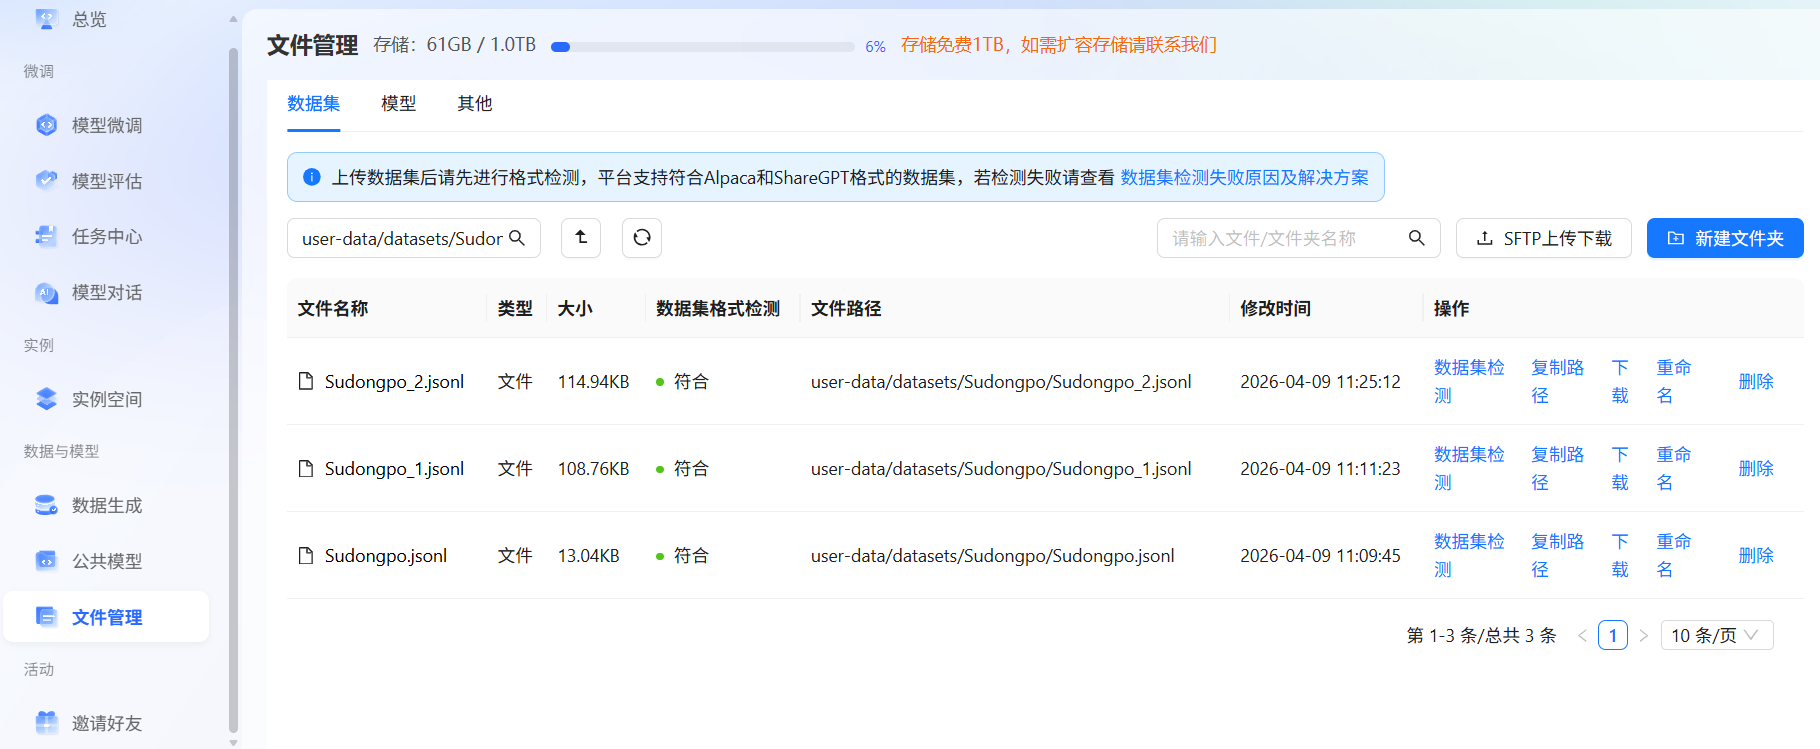The height and width of the screenshot is (749, 1820).
Task: Open 模型评估 in the sidebar
Action: tap(106, 181)
